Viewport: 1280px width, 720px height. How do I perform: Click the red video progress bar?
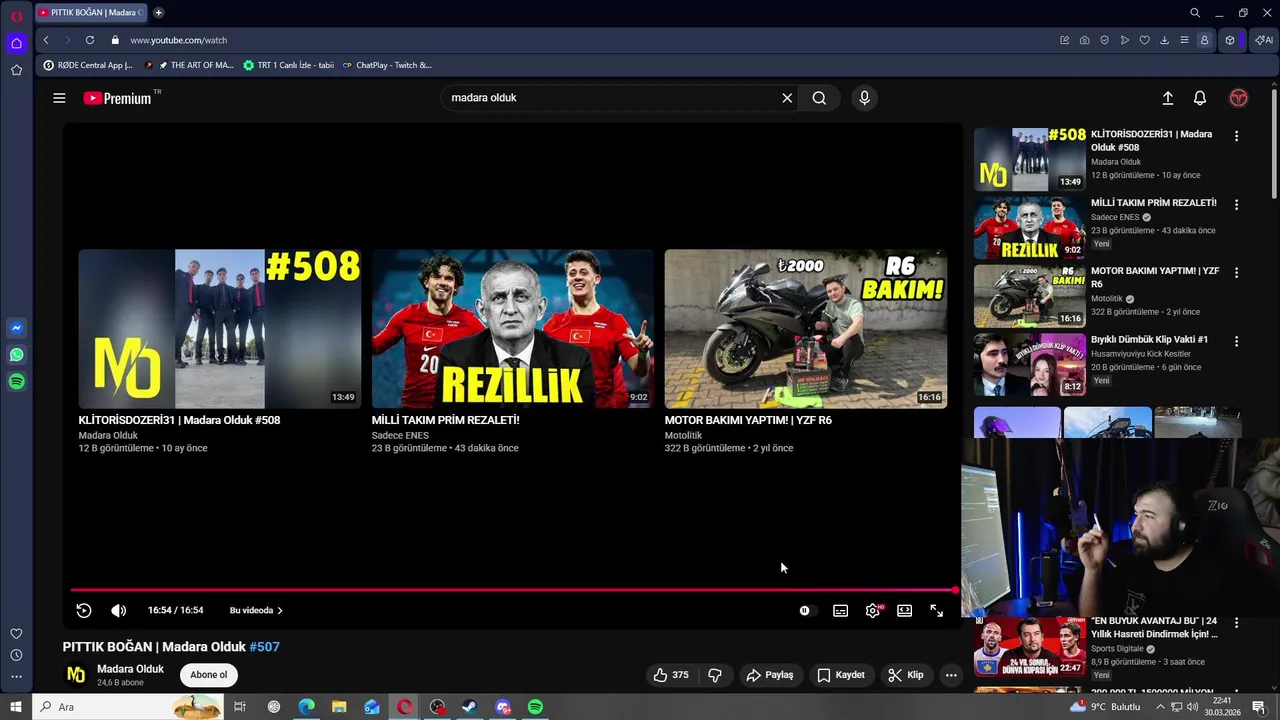(513, 590)
